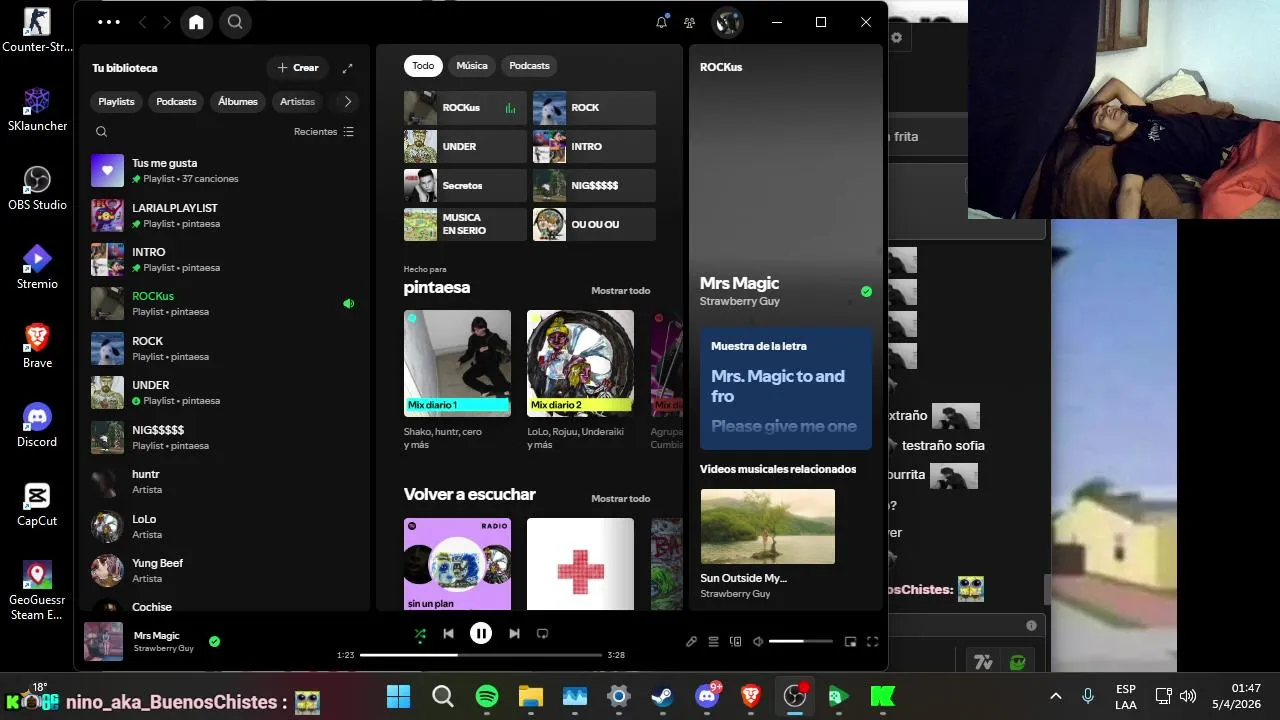Open Mix diario 1 cover
This screenshot has width=1280, height=720.
click(x=457, y=363)
